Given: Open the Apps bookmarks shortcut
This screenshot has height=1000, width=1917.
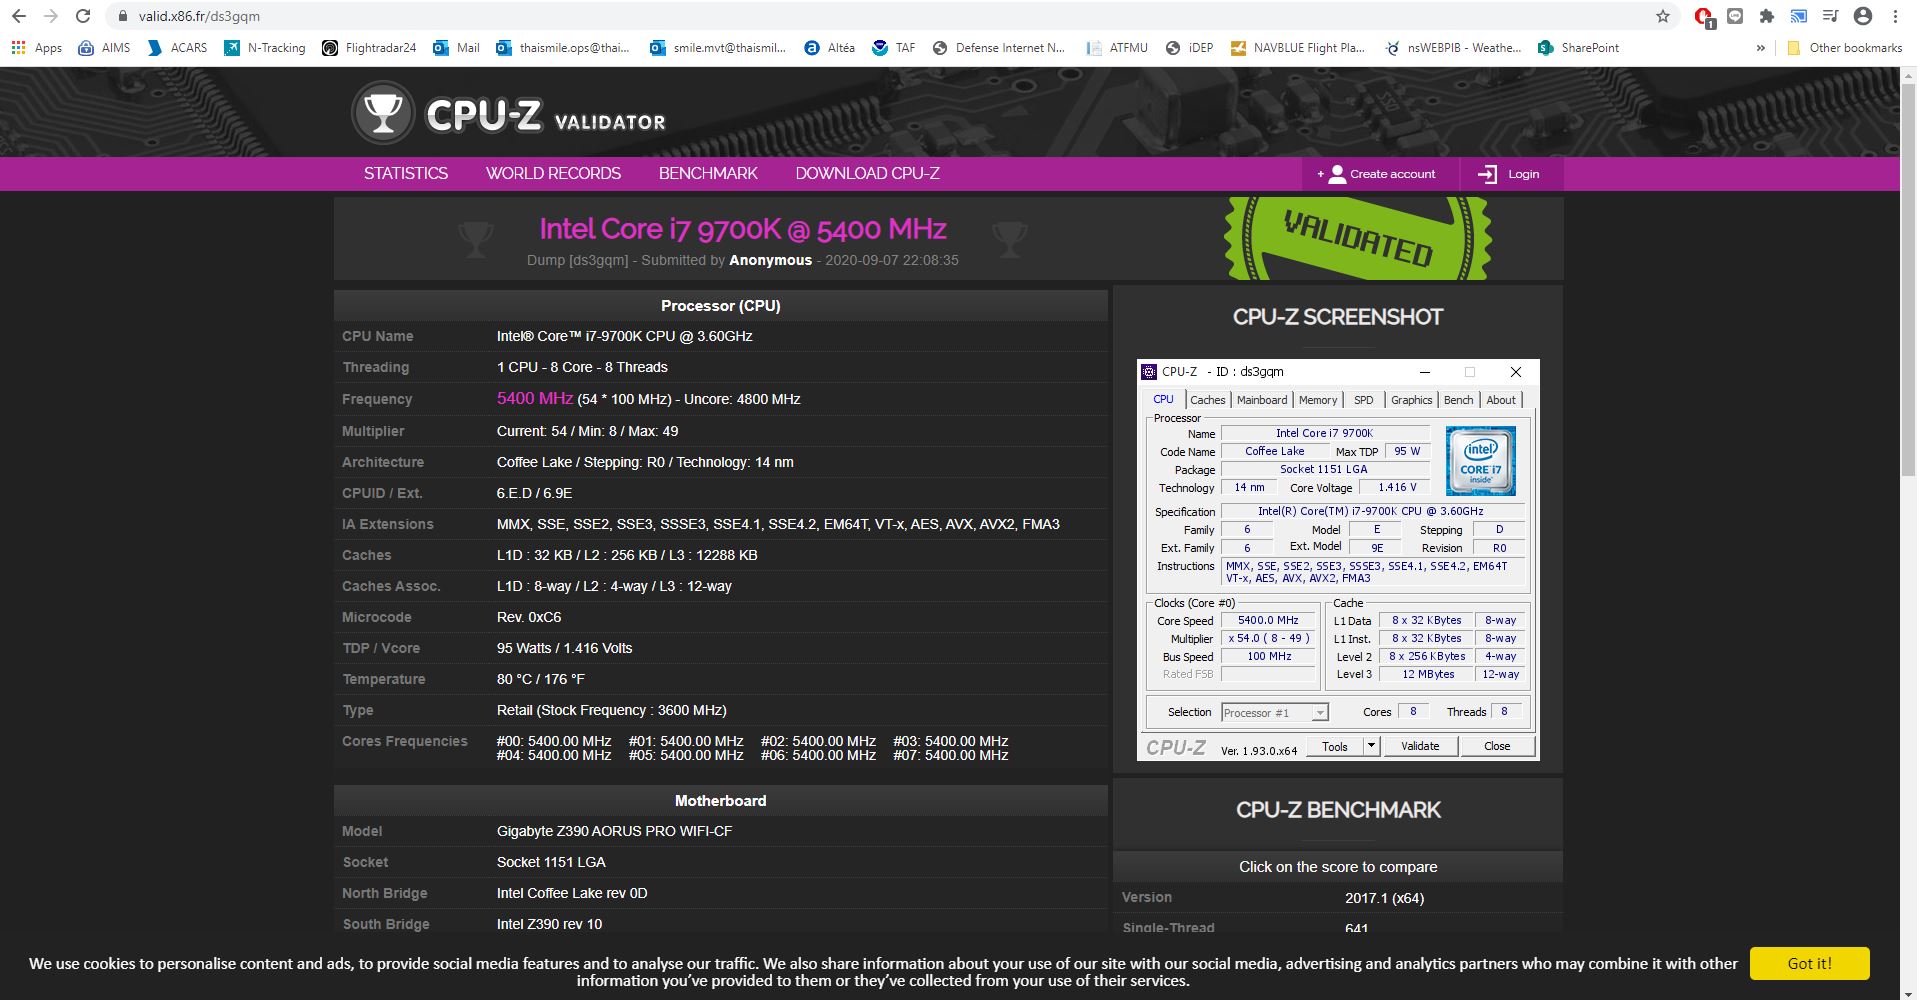Looking at the screenshot, I should (x=36, y=47).
